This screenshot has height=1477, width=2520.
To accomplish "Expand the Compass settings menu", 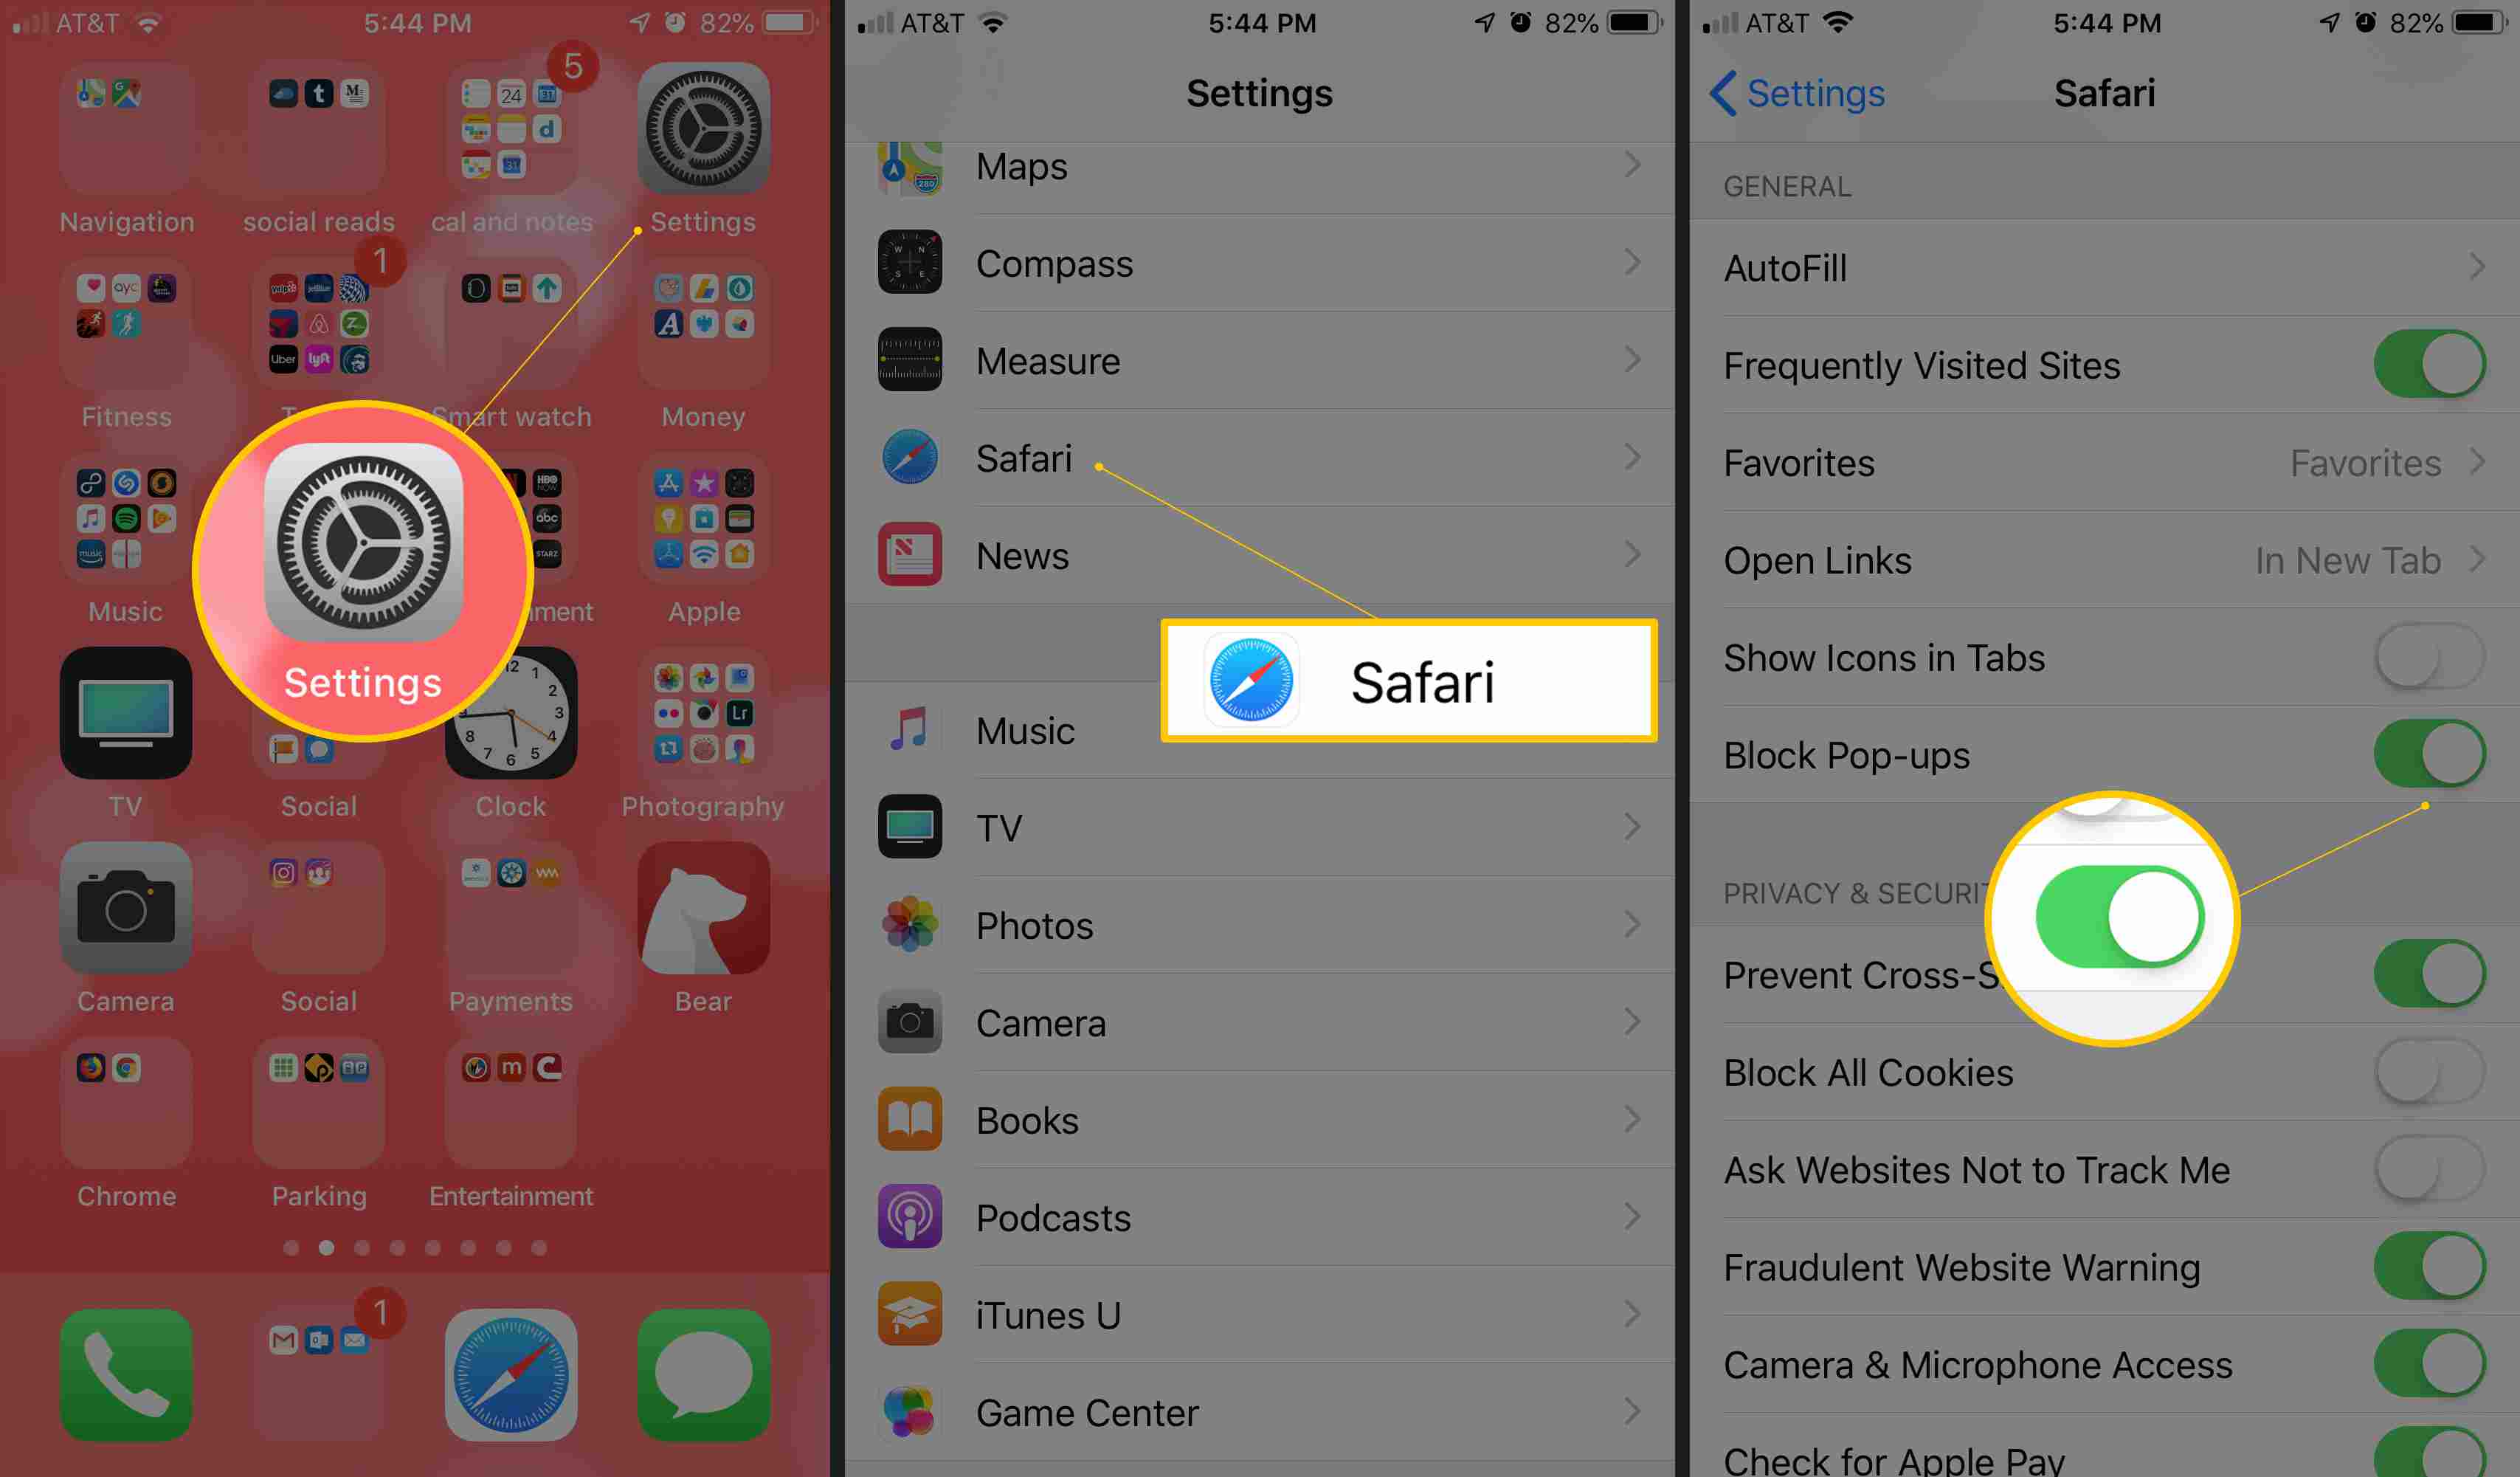I will pyautogui.click(x=1254, y=264).
